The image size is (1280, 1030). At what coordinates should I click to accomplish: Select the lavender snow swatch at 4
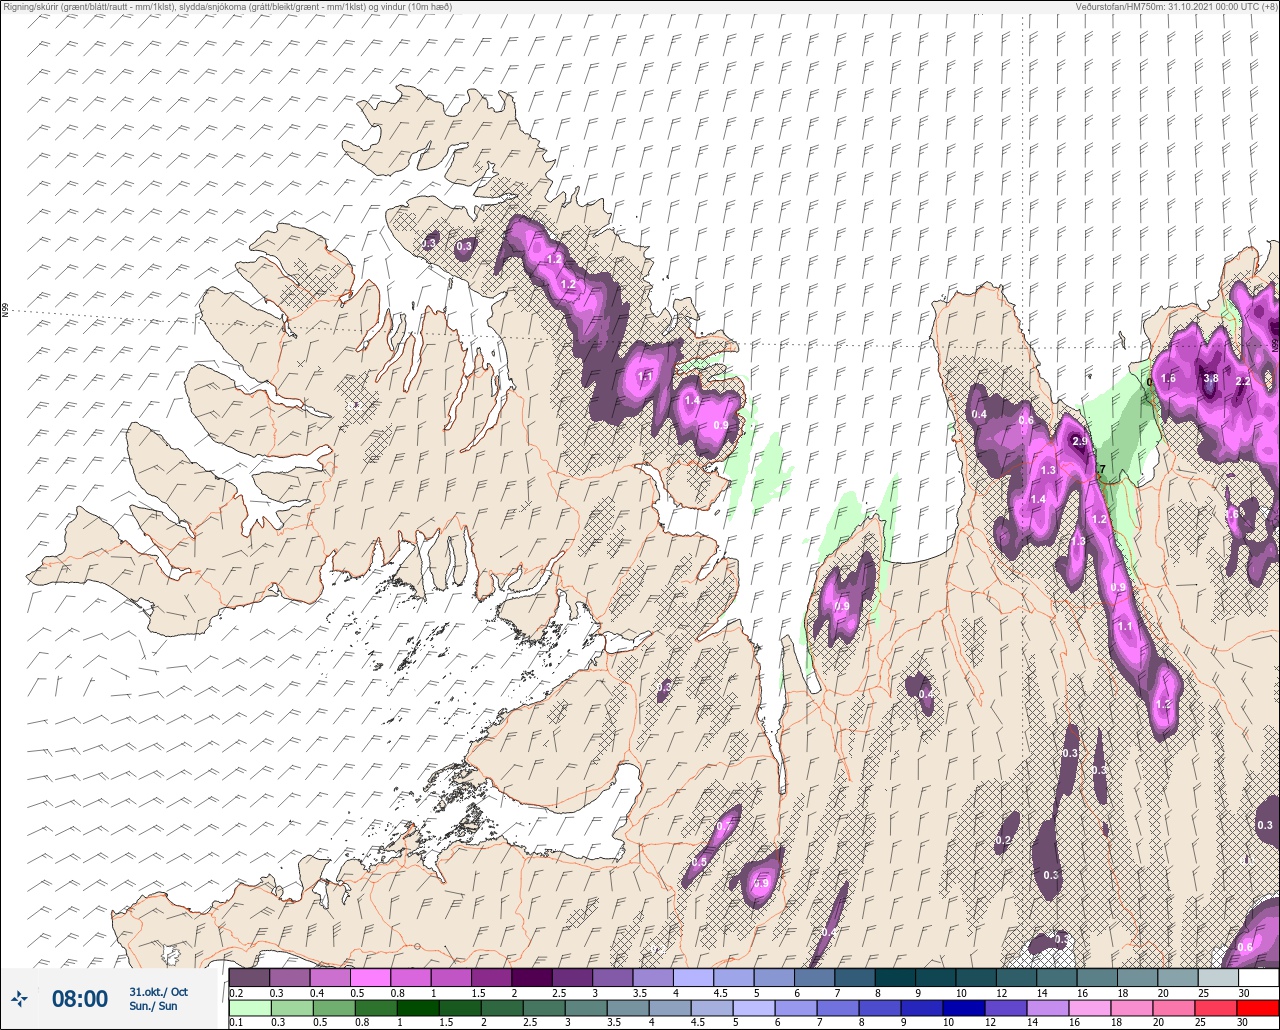(693, 977)
